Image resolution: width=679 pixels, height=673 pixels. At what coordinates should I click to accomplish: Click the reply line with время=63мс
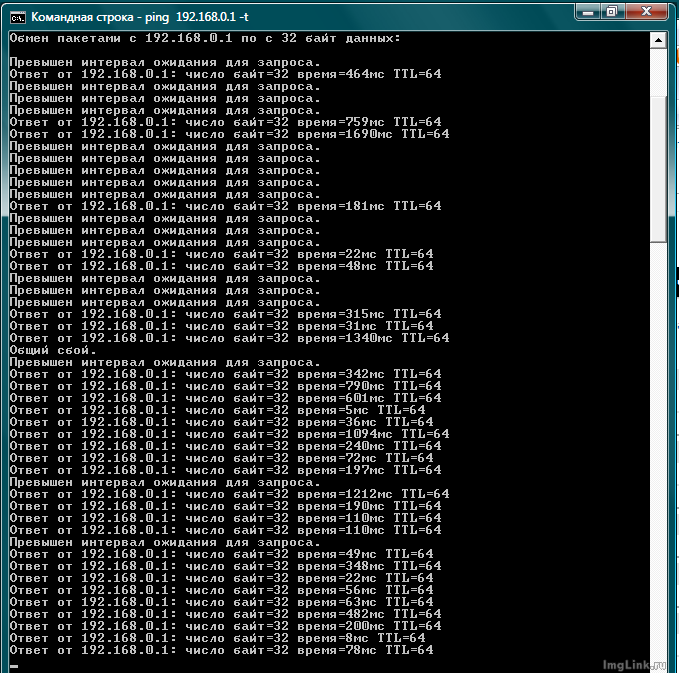(222, 602)
